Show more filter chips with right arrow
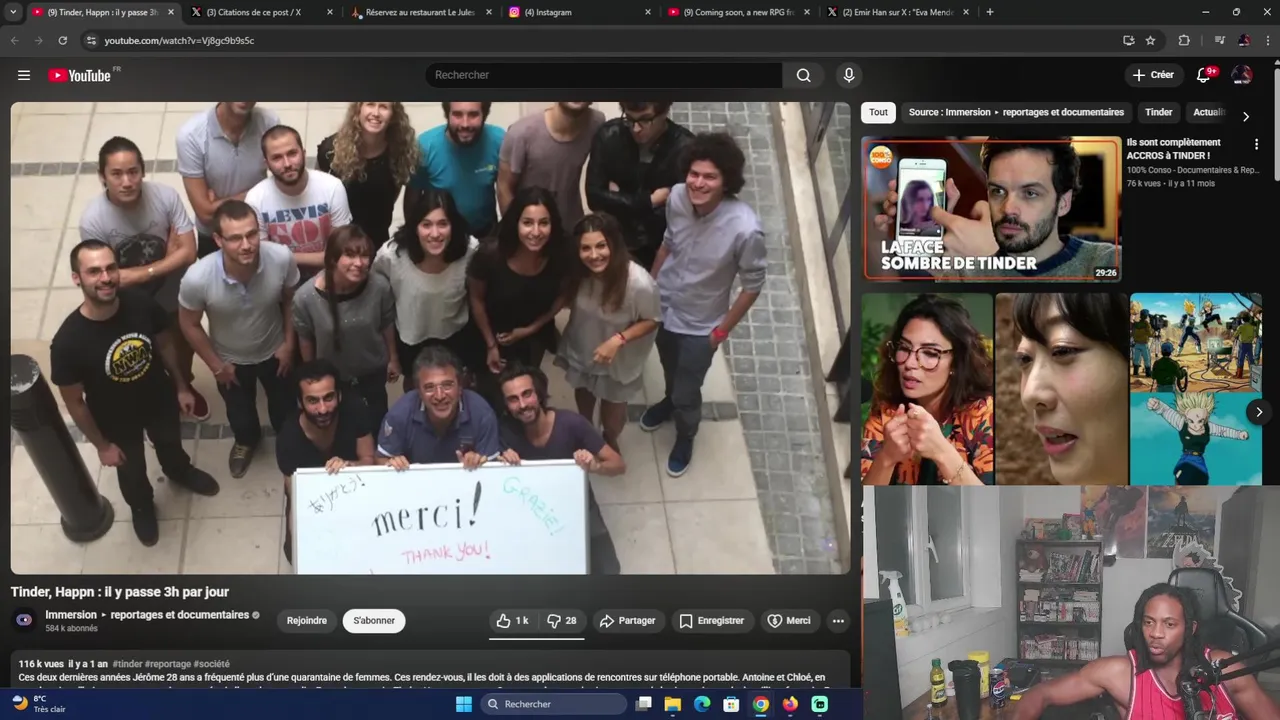 tap(1245, 116)
